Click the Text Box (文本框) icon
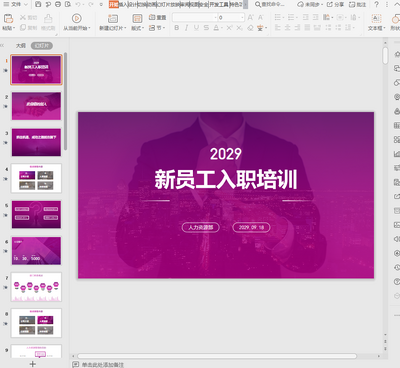This screenshot has width=400, height=368. 376,18
